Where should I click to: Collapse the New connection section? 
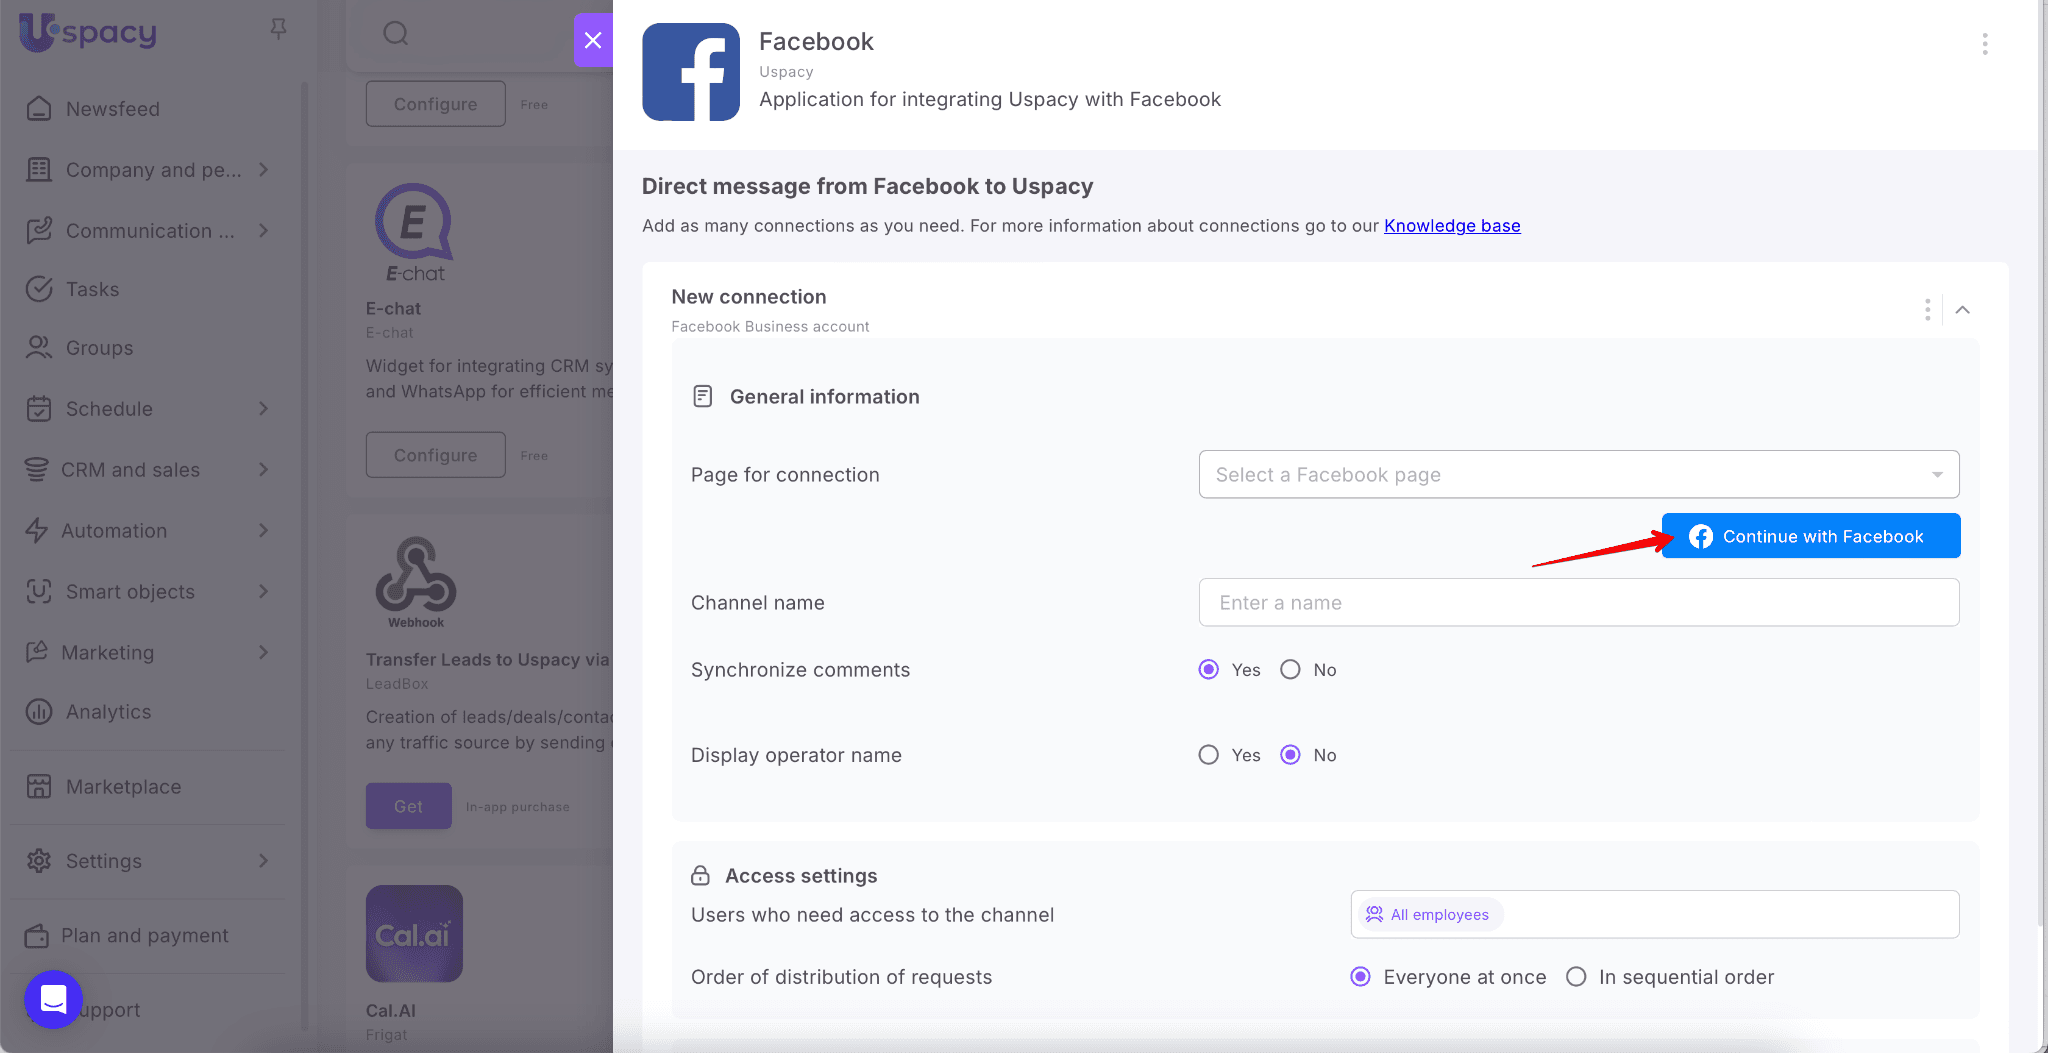point(1963,310)
